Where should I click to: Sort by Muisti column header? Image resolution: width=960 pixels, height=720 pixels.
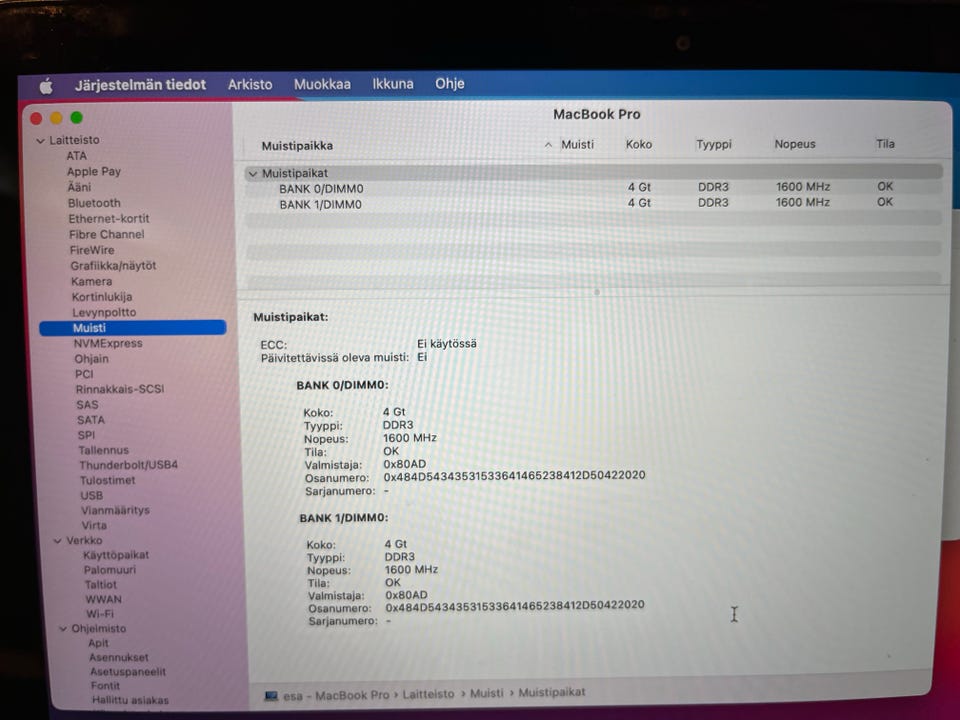coord(577,144)
